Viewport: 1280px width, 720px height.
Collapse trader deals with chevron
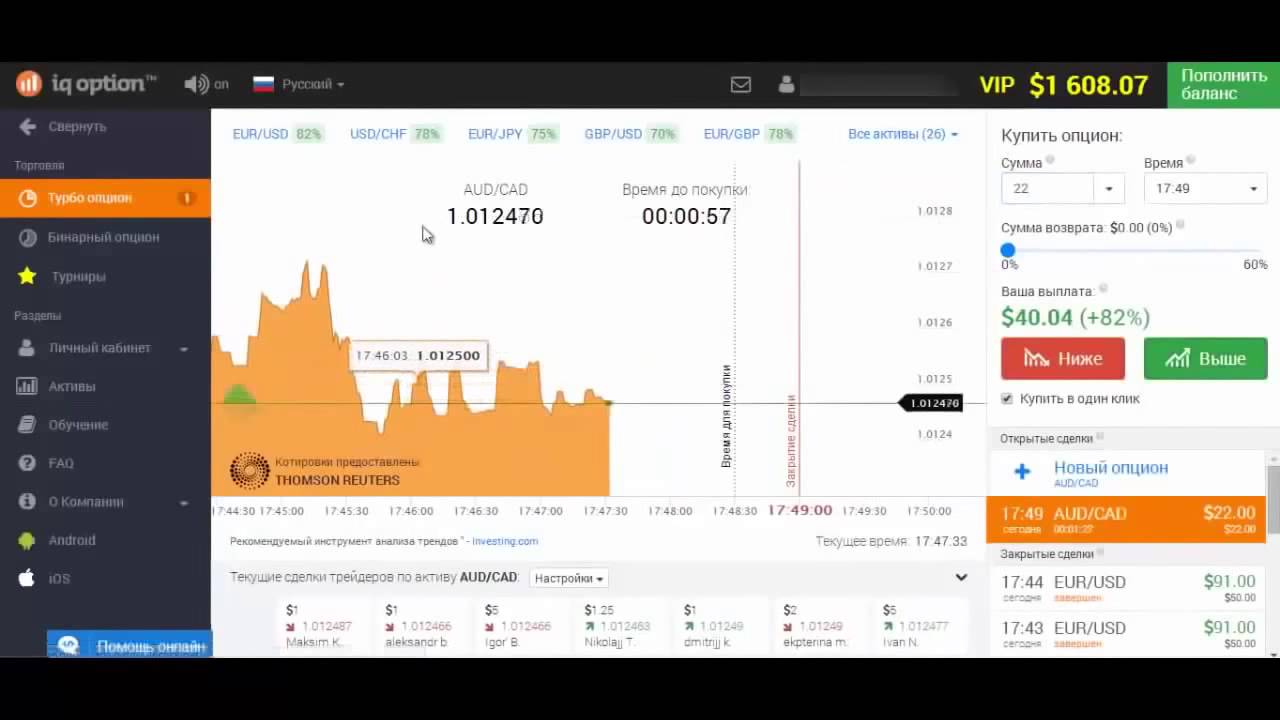(961, 577)
